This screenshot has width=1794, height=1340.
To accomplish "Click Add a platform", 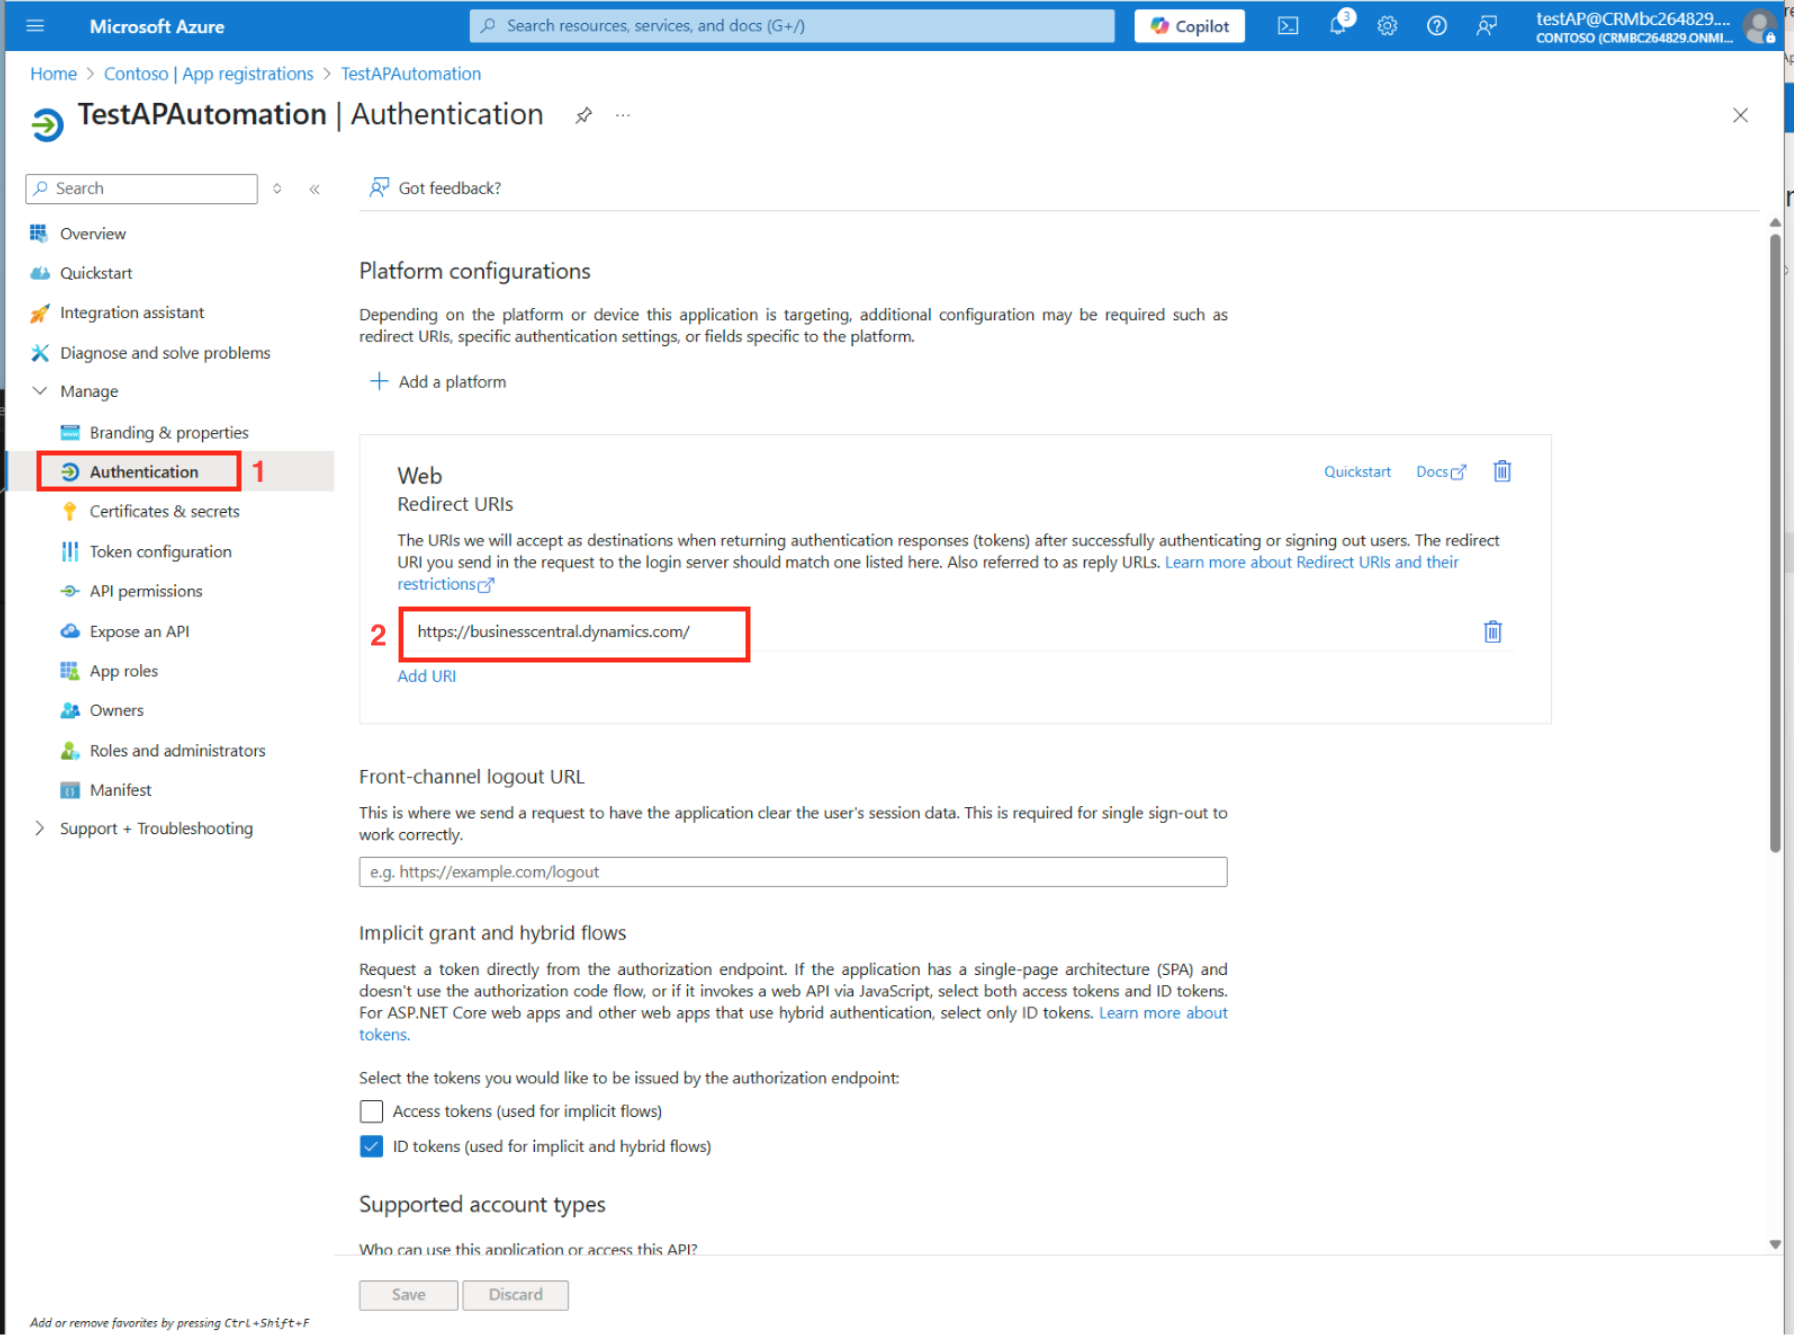I will point(438,382).
